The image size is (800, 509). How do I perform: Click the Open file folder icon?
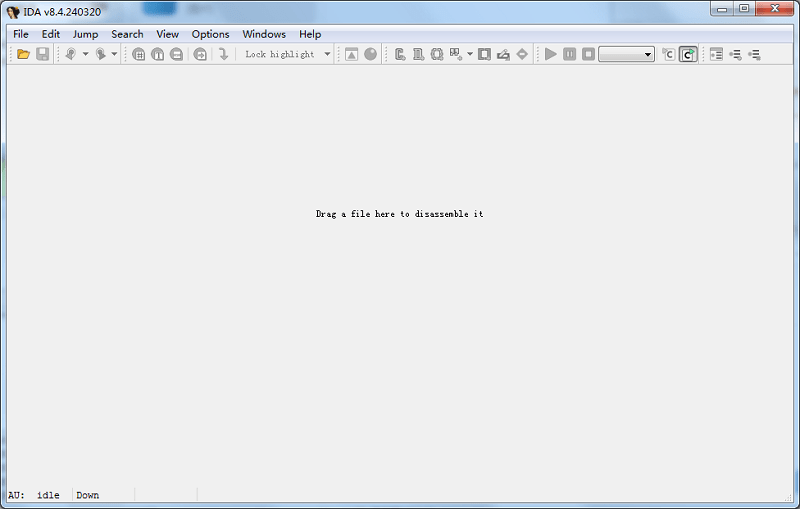pos(24,54)
